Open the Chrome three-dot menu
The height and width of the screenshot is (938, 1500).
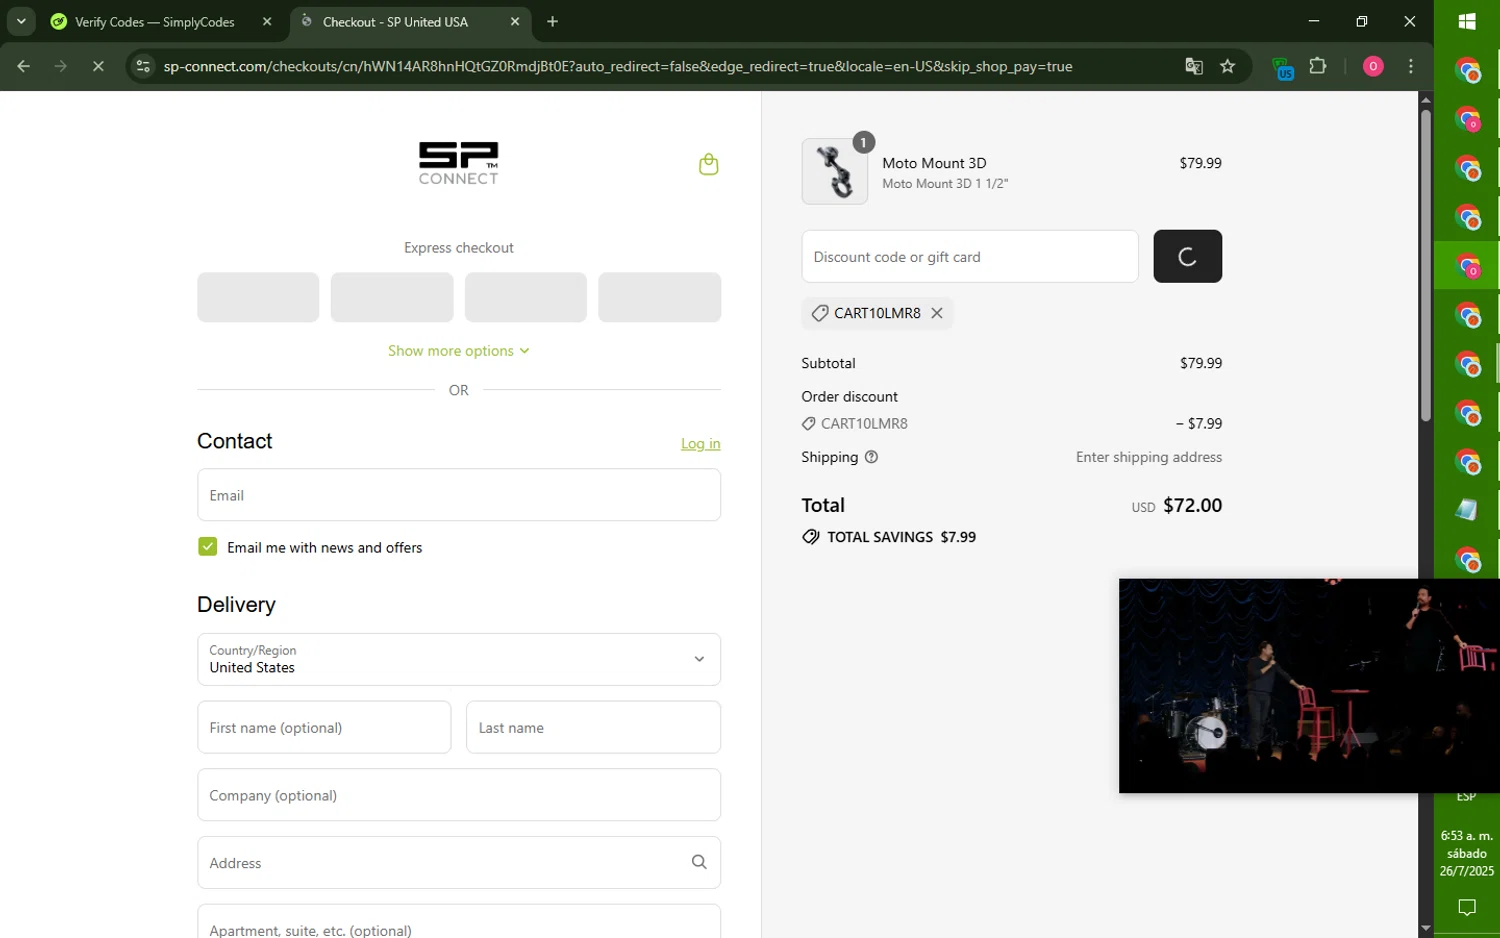[1410, 67]
